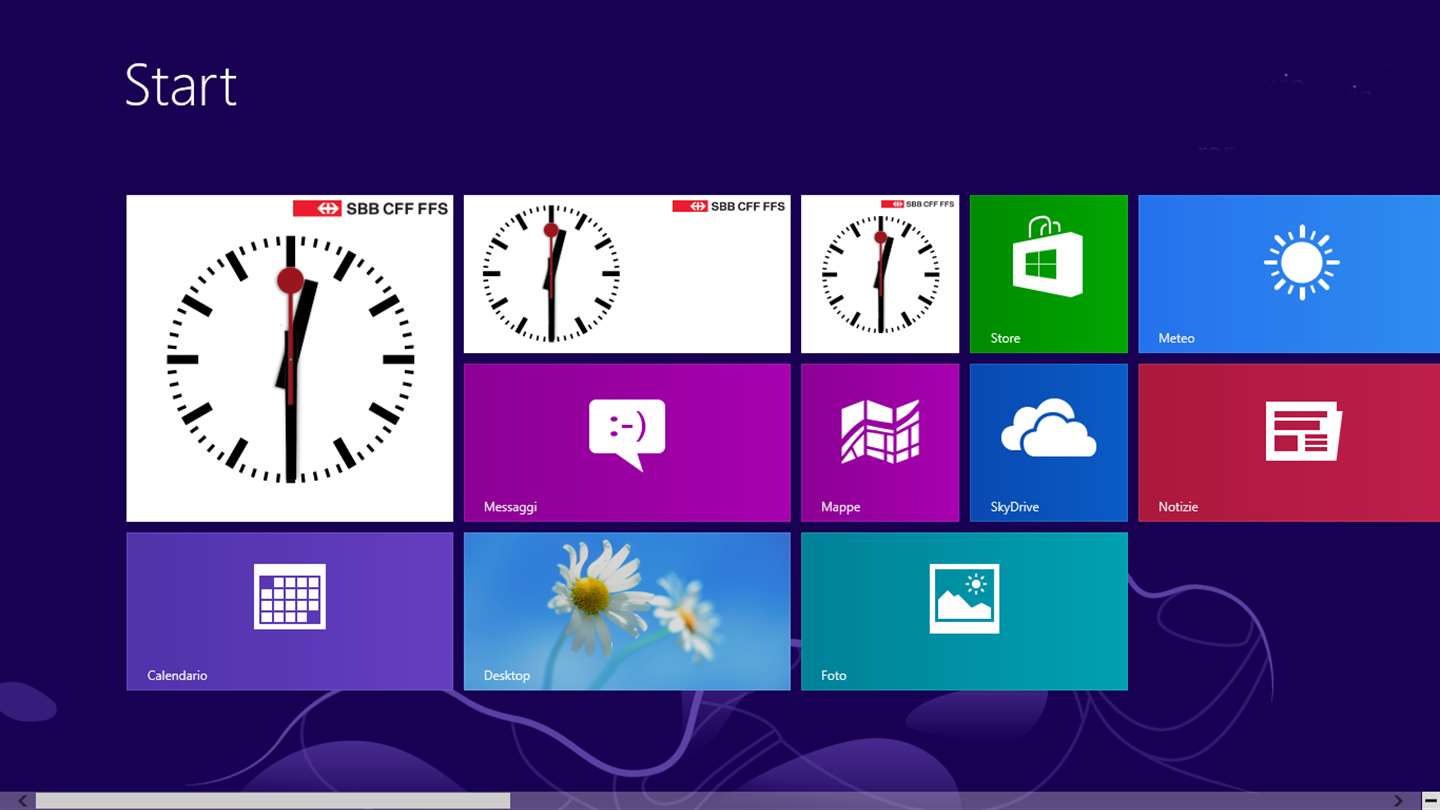The image size is (1440, 810).
Task: Open the large SBB clock tile
Action: (290, 358)
